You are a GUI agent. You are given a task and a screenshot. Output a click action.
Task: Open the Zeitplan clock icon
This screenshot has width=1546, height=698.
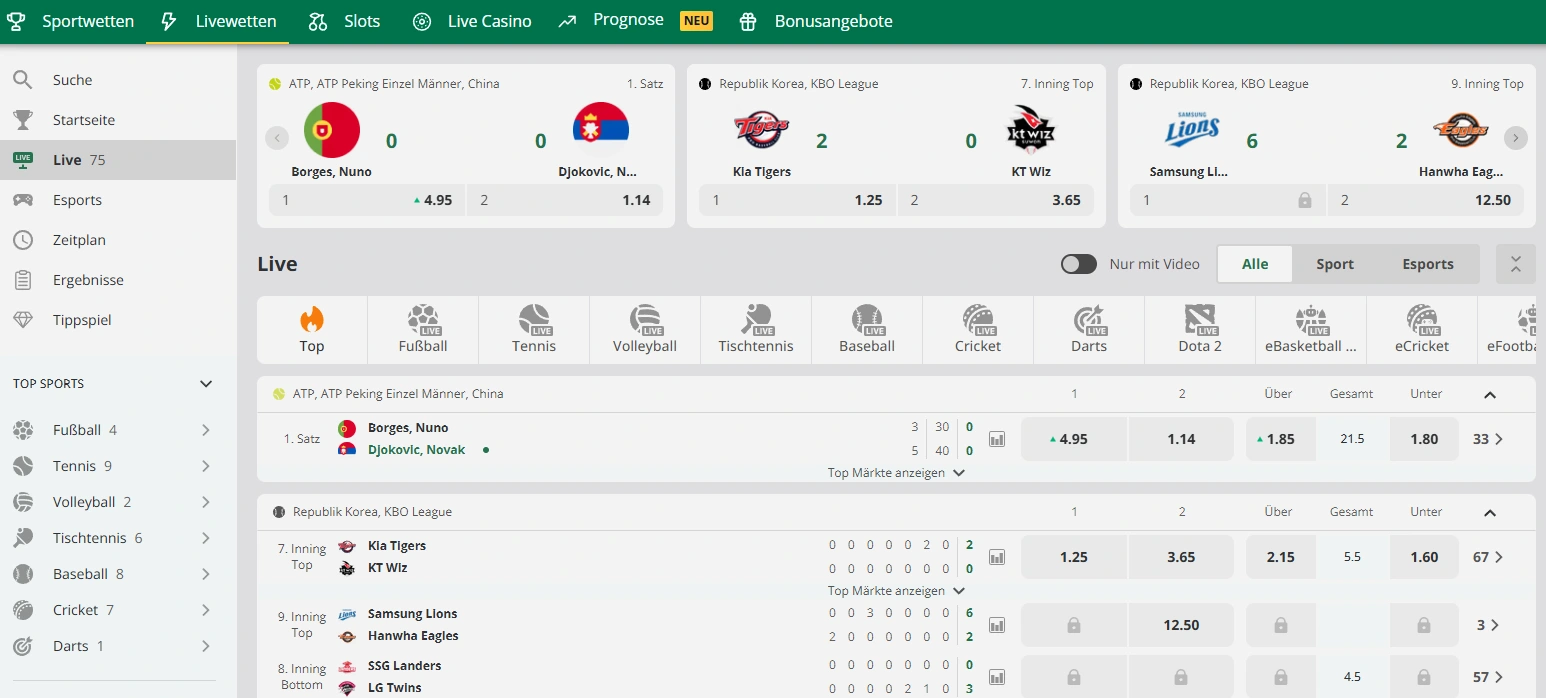coord(22,240)
